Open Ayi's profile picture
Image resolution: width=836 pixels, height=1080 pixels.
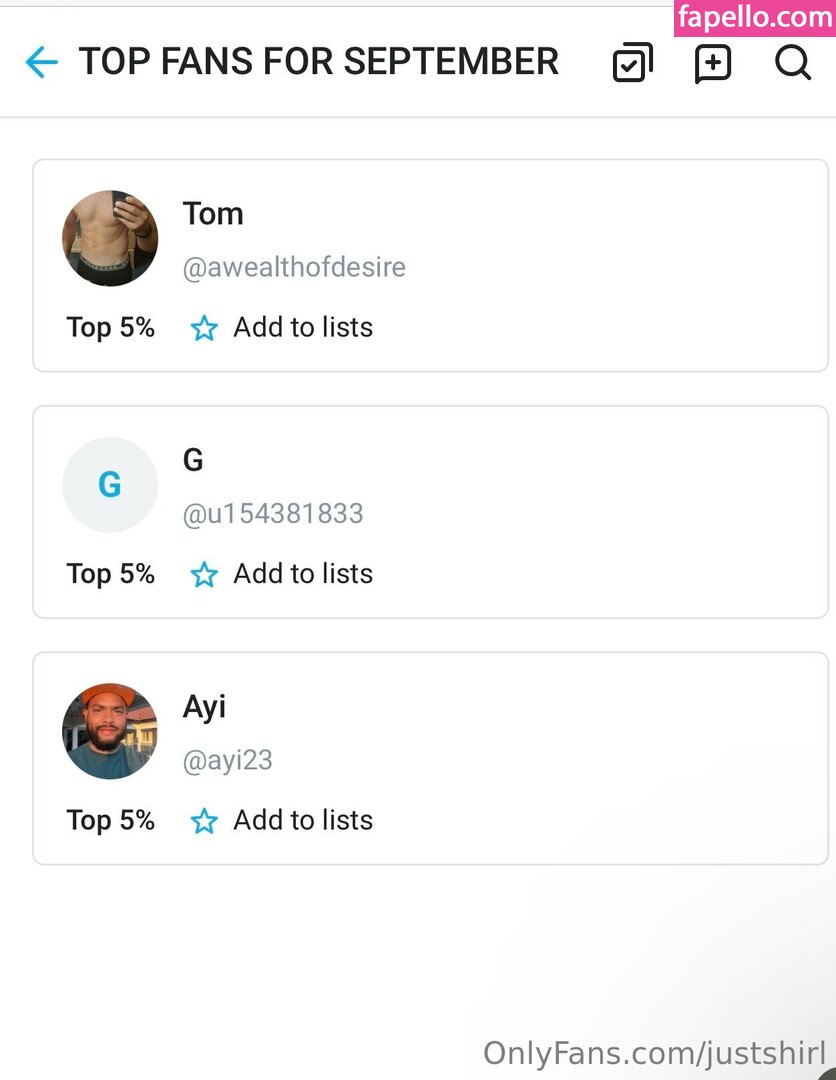click(x=110, y=731)
